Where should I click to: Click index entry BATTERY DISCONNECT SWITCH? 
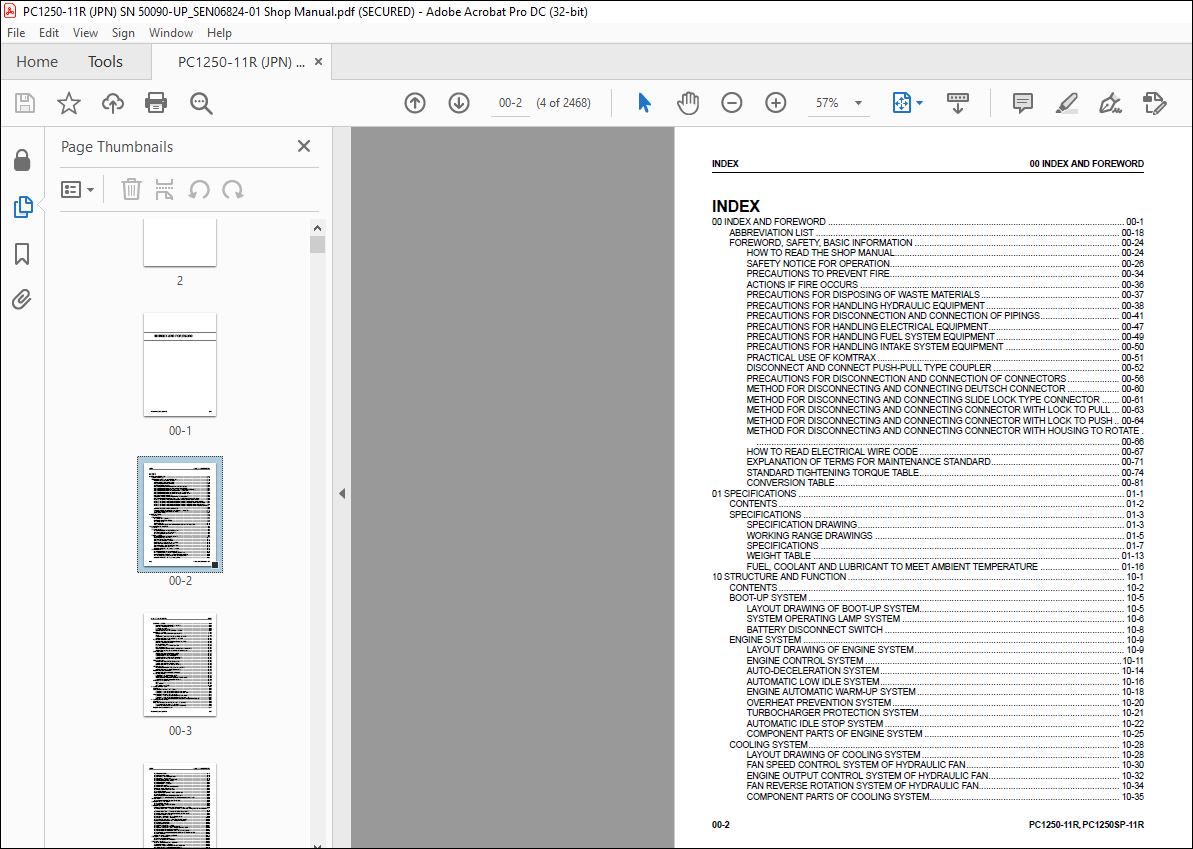coord(815,629)
